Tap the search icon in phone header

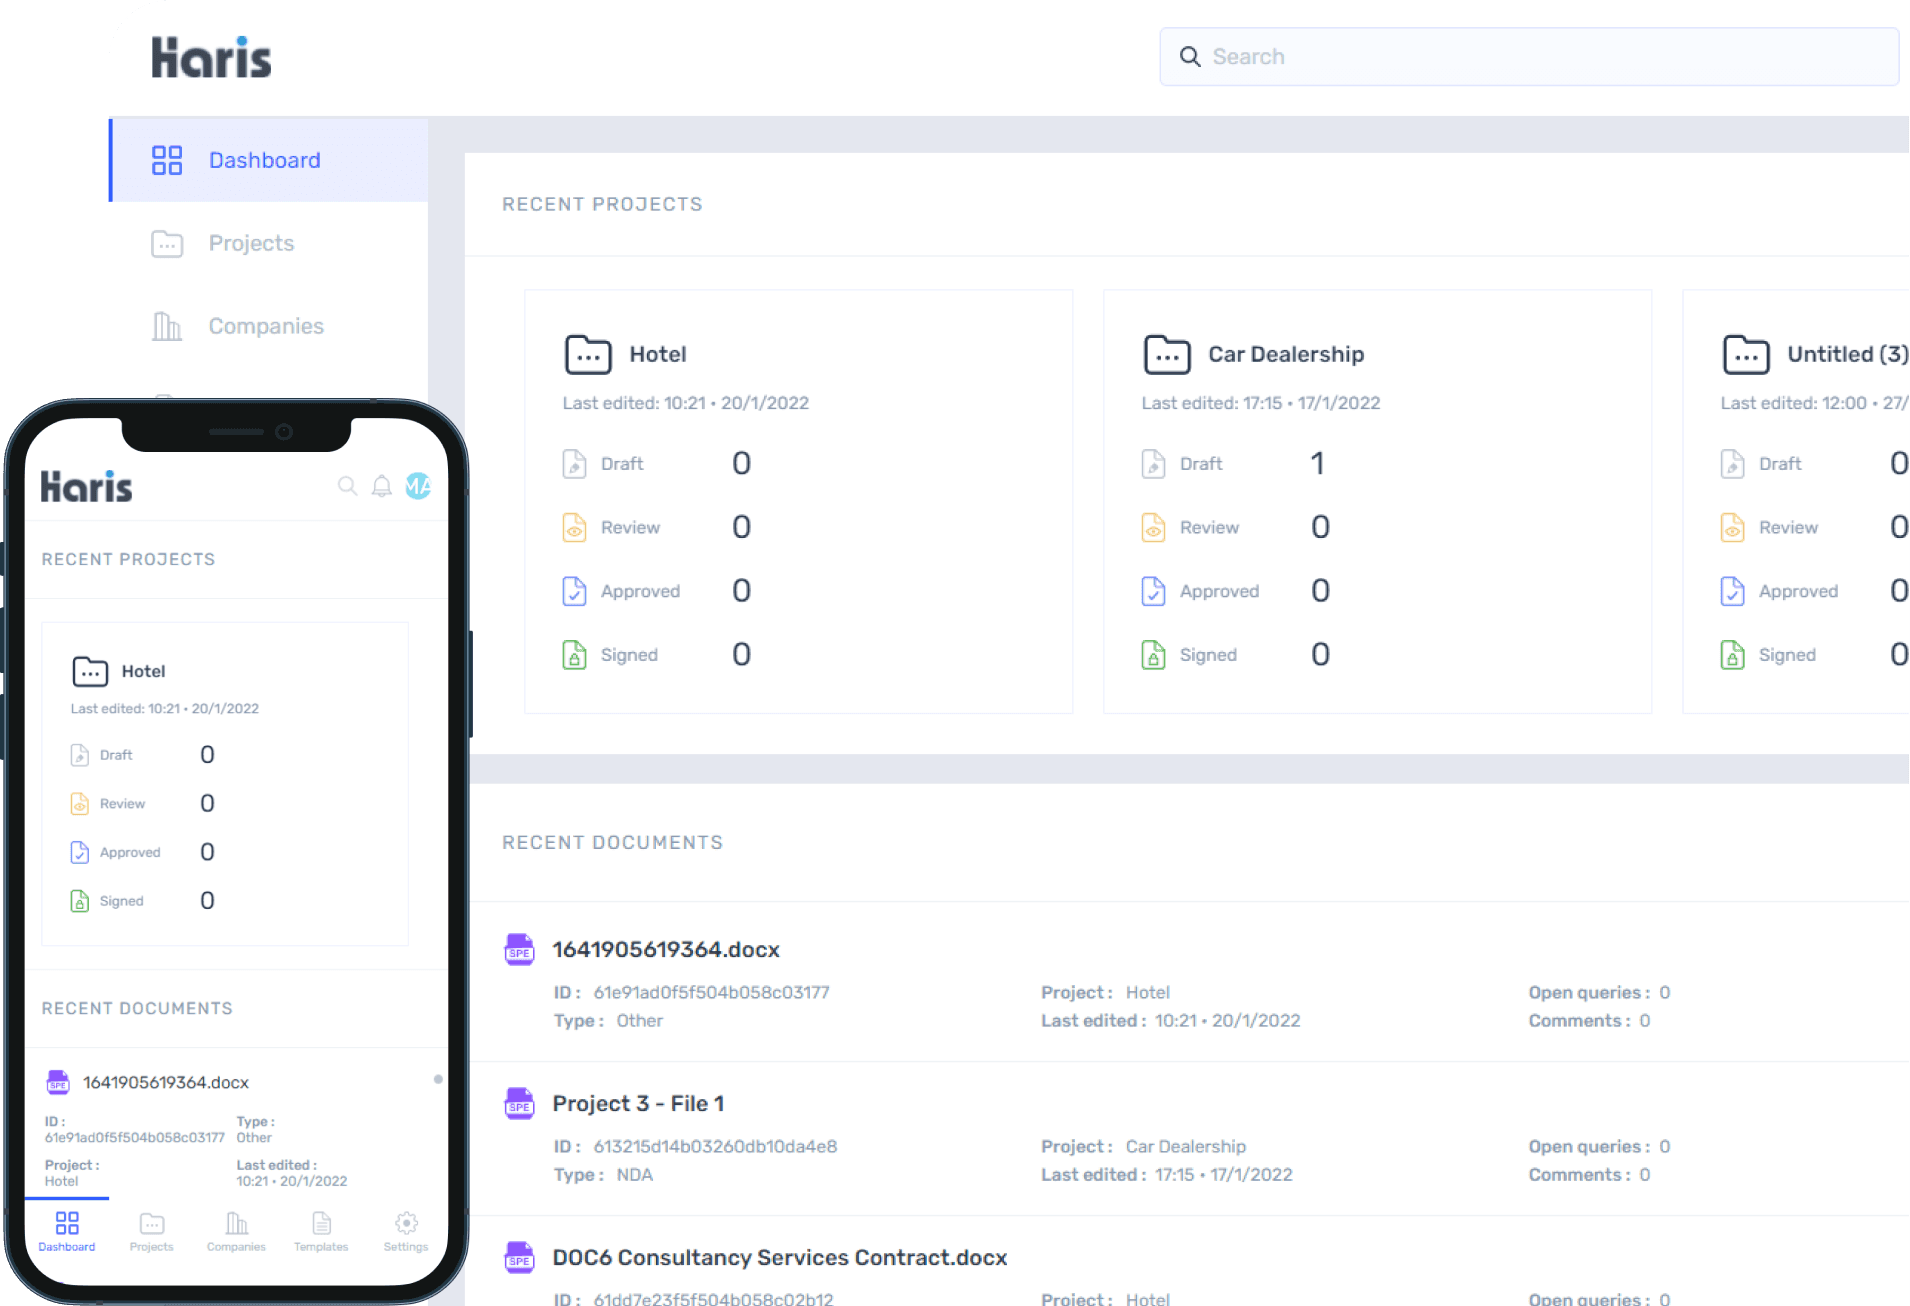coord(347,486)
